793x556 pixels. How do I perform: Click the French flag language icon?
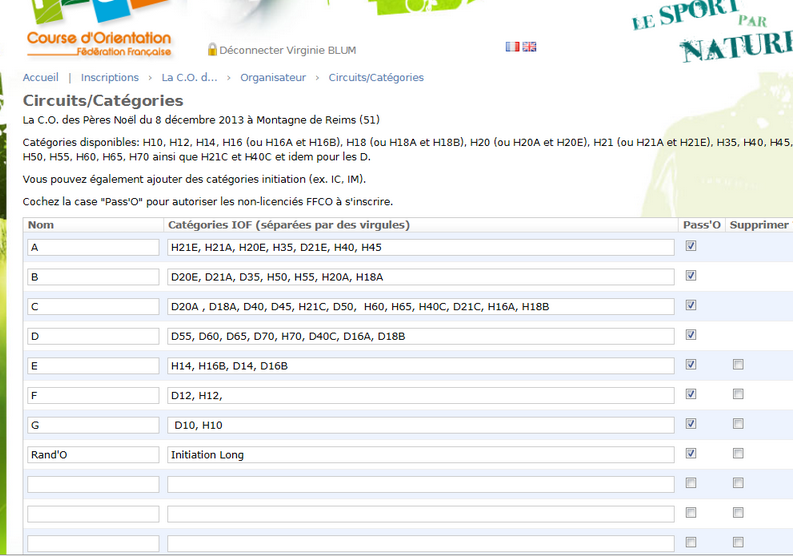click(x=512, y=47)
